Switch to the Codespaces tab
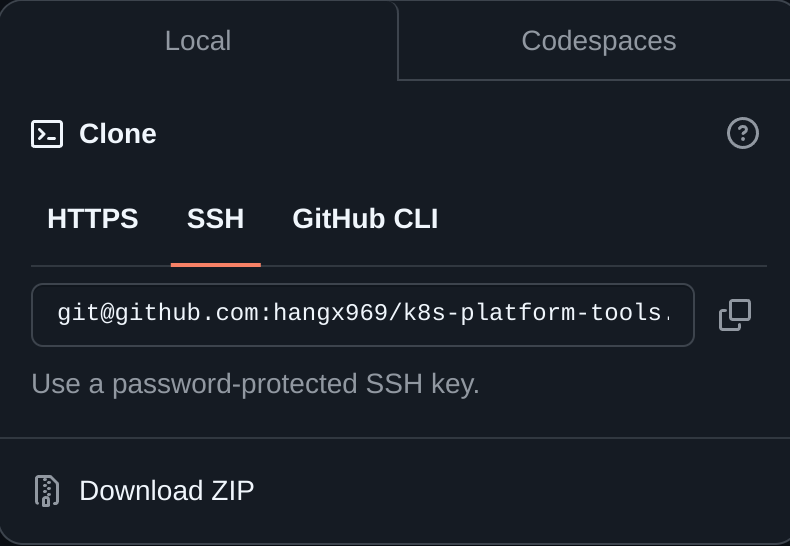Viewport: 790px width, 546px height. click(599, 40)
